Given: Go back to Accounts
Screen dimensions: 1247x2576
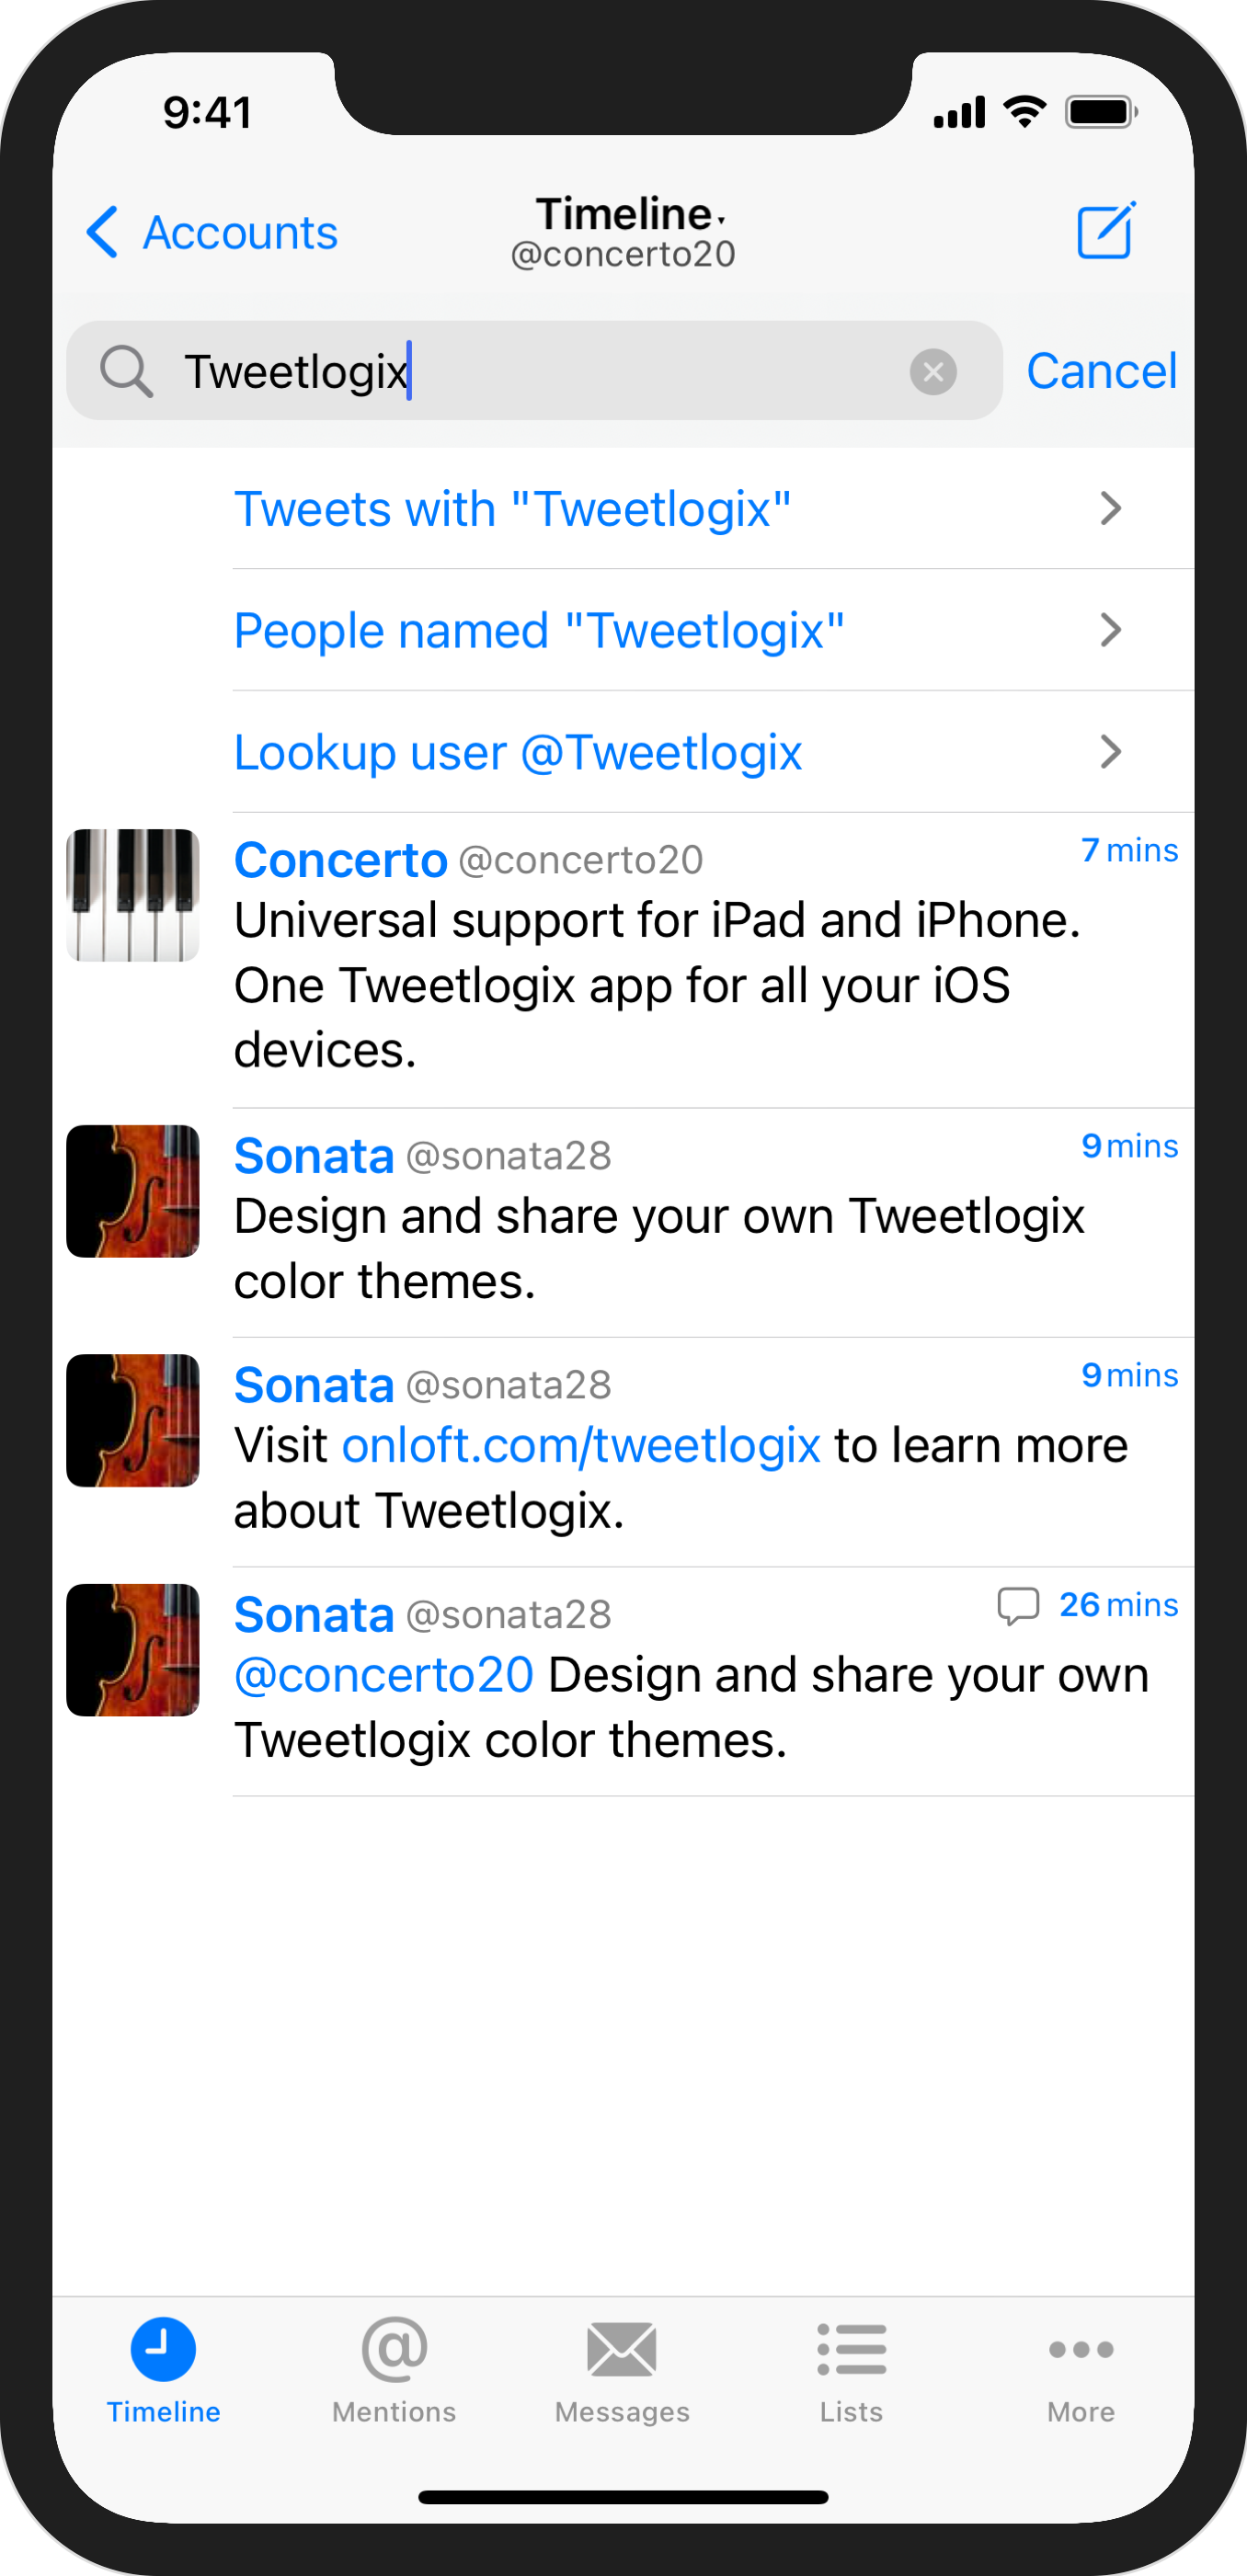Looking at the screenshot, I should (x=213, y=233).
